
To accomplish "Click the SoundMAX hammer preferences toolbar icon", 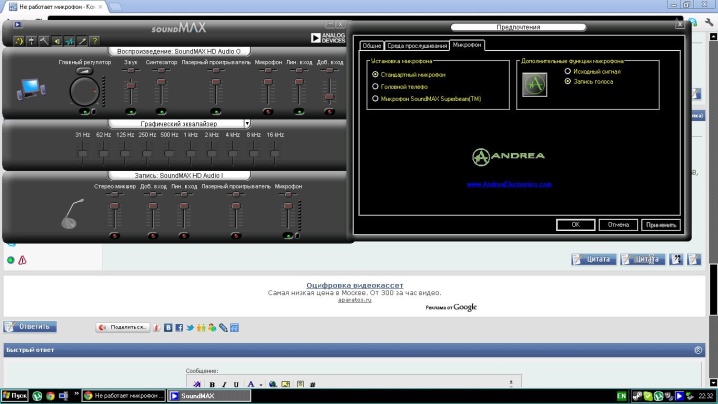I will click(x=44, y=41).
